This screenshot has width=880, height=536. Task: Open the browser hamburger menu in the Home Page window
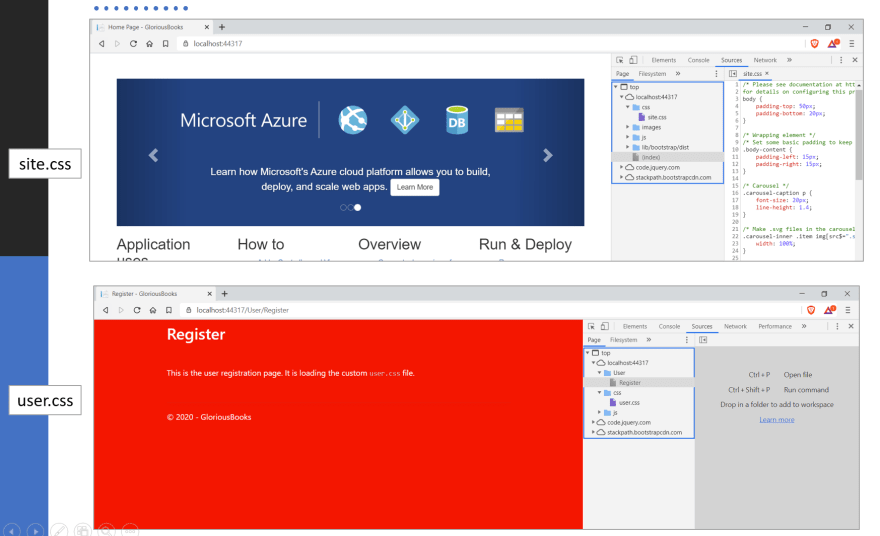pos(851,43)
